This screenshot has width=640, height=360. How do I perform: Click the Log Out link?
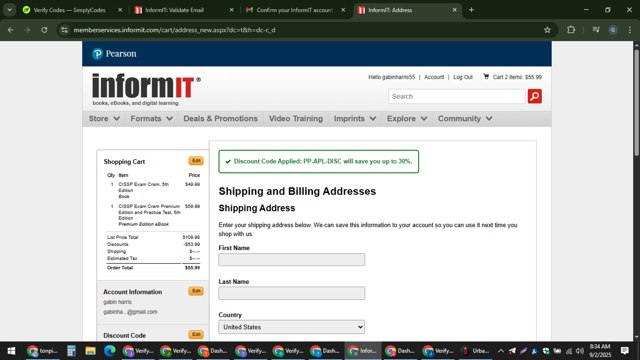(x=463, y=77)
